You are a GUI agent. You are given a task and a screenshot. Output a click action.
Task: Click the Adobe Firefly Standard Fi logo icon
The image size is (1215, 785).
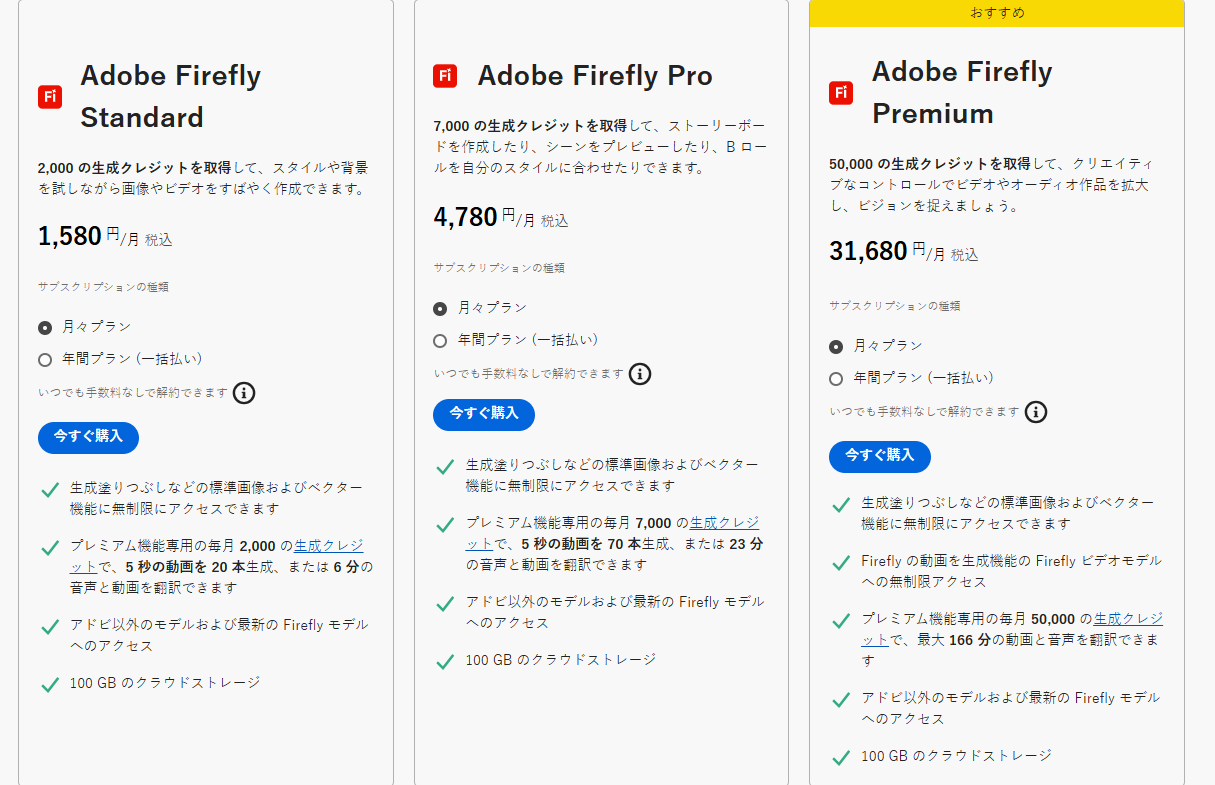click(x=49, y=96)
